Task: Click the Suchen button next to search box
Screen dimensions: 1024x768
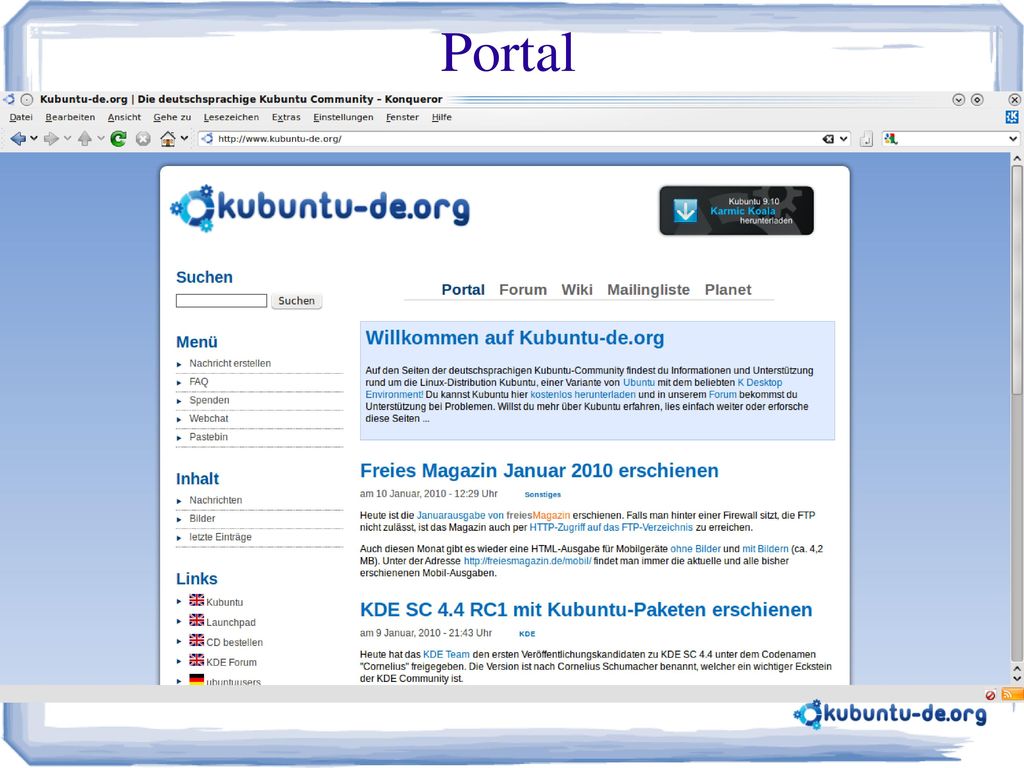Action: (296, 301)
